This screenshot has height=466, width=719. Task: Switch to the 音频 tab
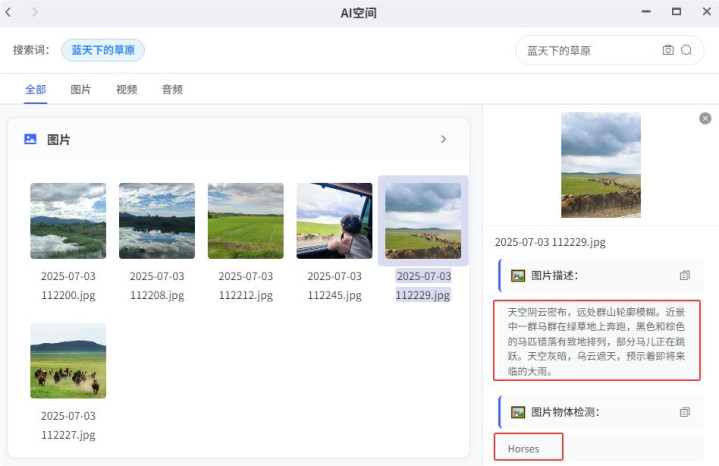[172, 90]
